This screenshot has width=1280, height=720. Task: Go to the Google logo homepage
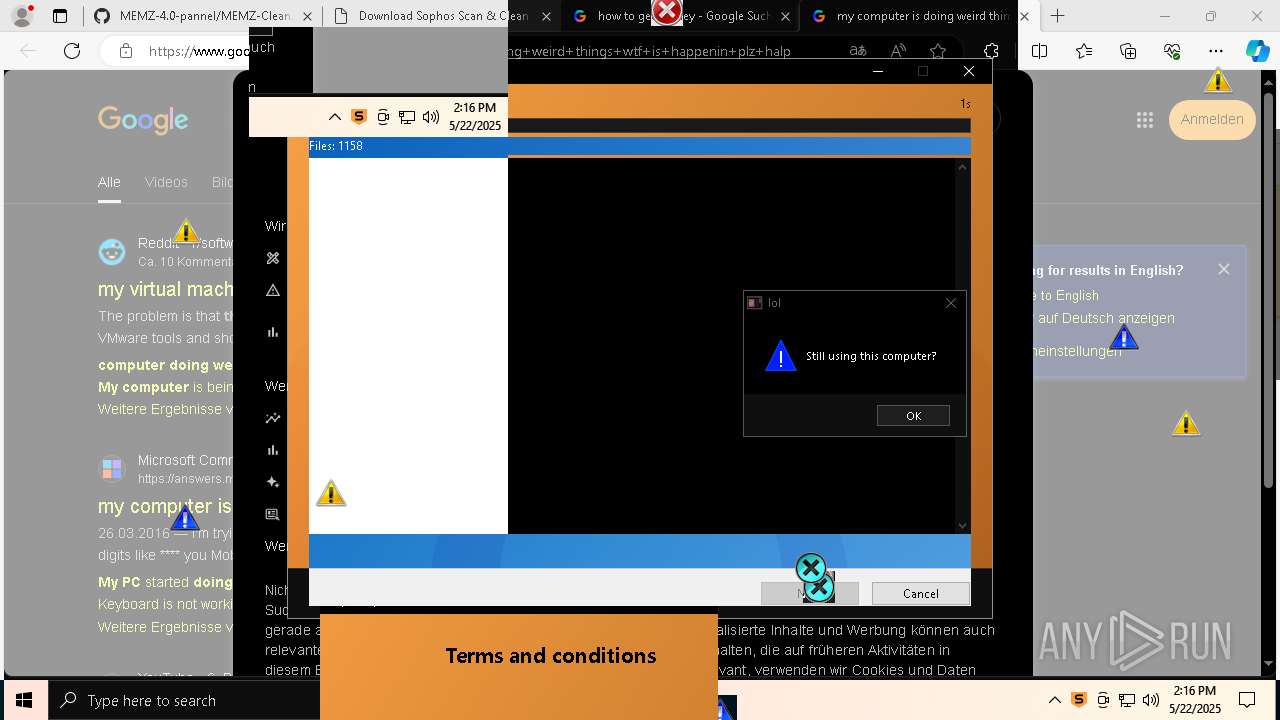143,120
